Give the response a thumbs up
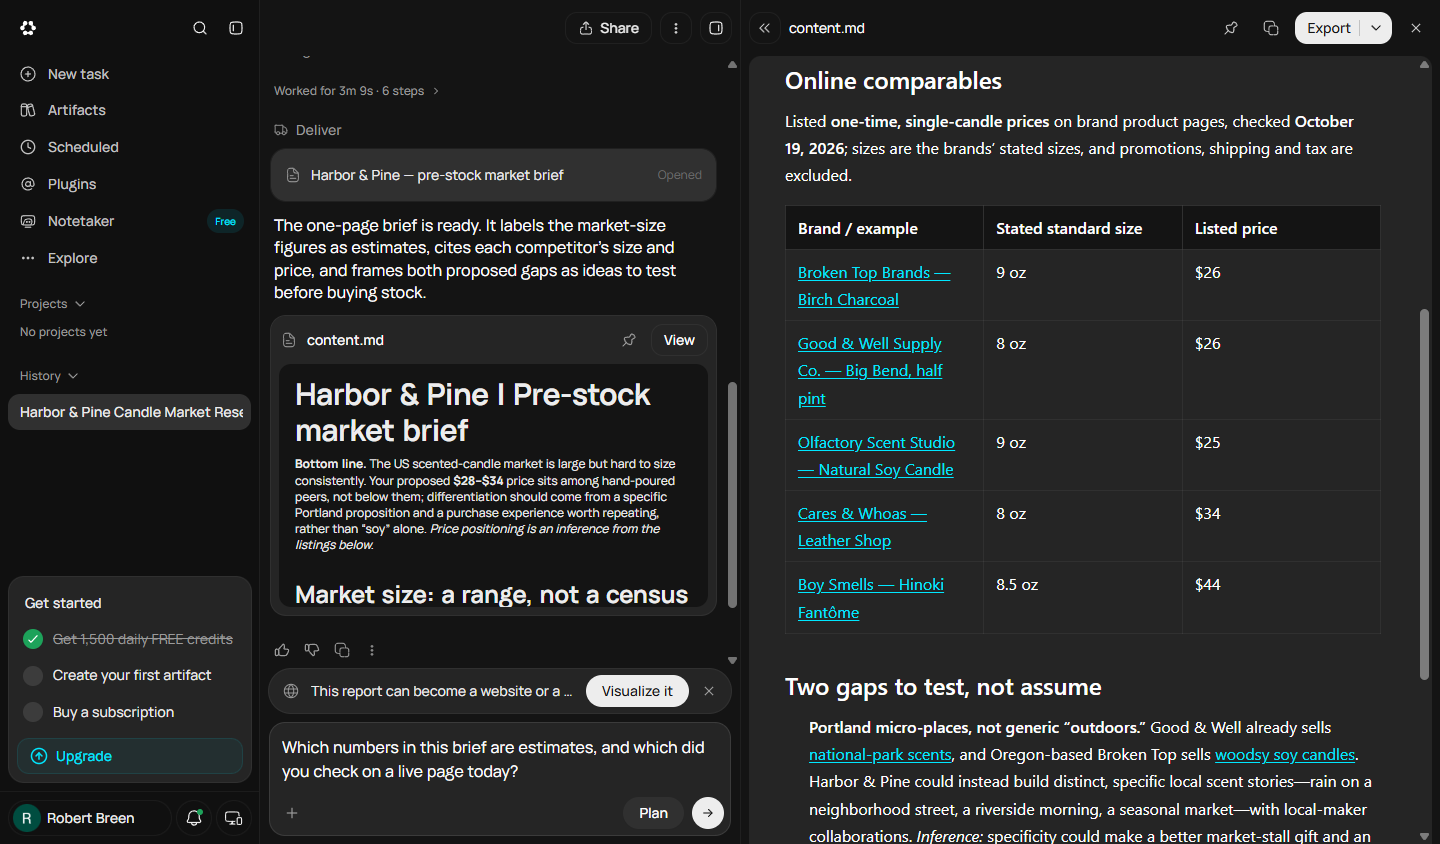 282,650
